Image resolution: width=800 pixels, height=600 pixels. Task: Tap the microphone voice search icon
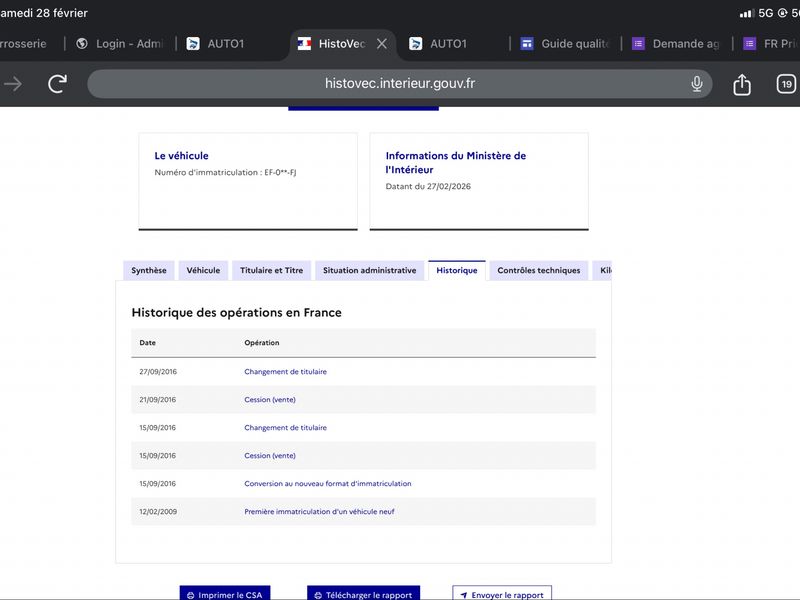[697, 84]
